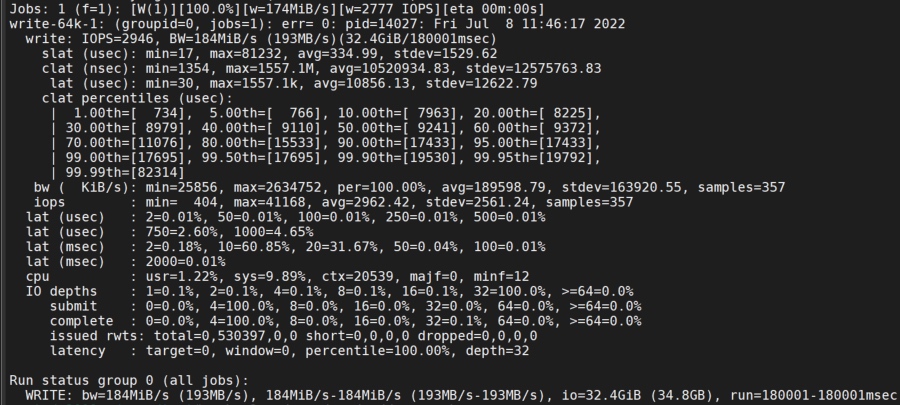
Task: Click the lat (usec) 750=2.60% line
Action: point(169,232)
